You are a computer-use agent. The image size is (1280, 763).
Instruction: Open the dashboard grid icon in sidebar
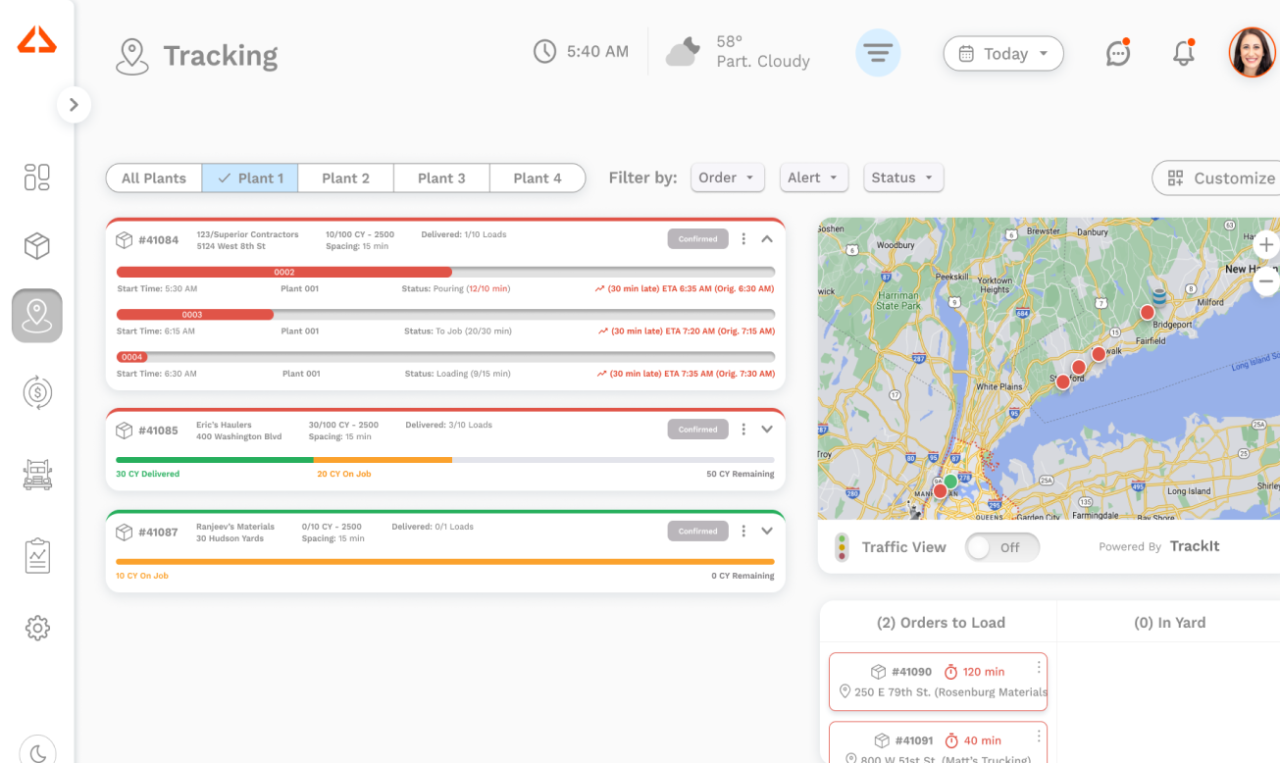[x=37, y=177]
